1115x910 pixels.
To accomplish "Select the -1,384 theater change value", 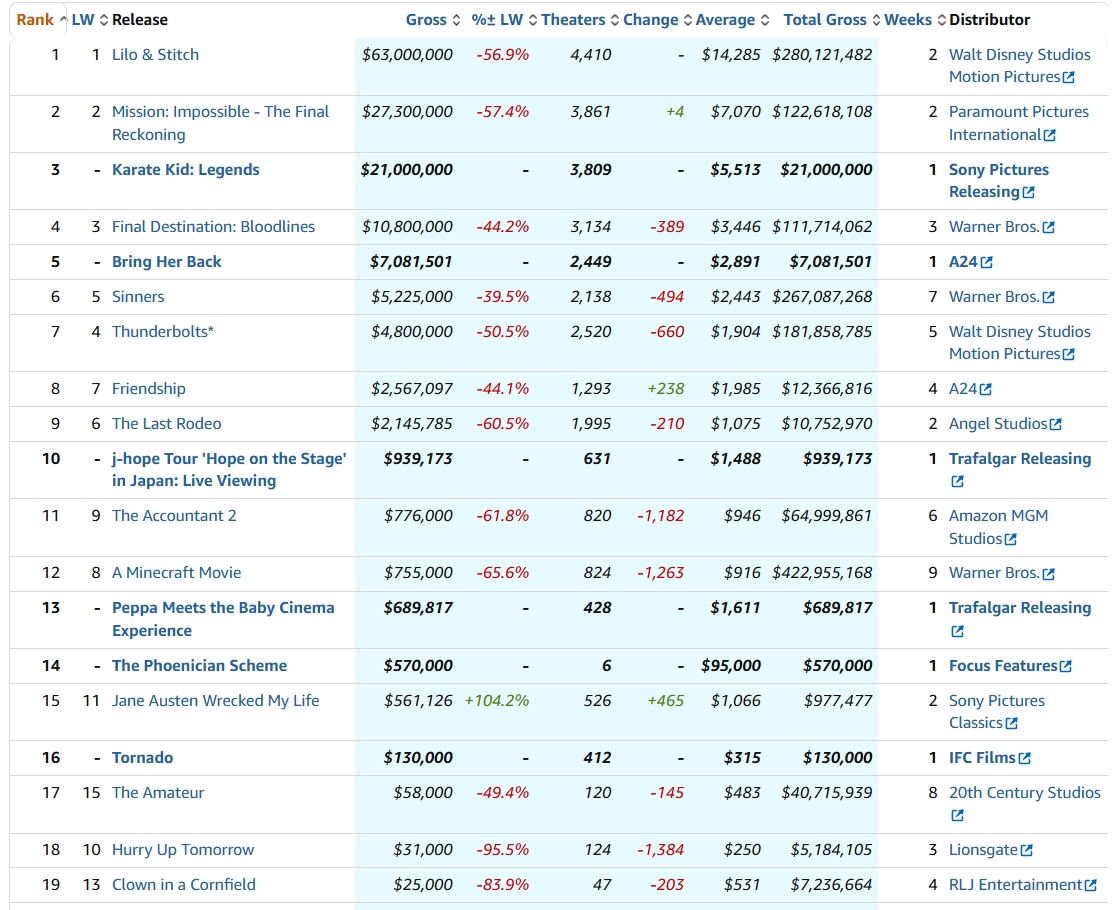I will (x=661, y=850).
